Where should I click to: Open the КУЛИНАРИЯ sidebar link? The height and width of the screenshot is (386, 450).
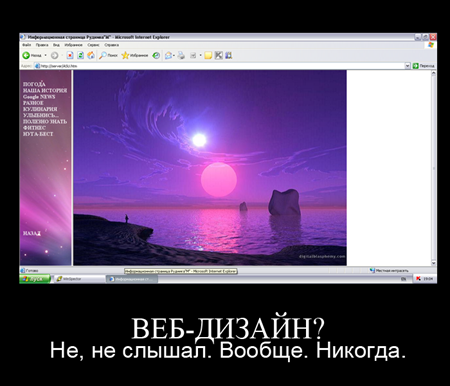tap(40, 109)
